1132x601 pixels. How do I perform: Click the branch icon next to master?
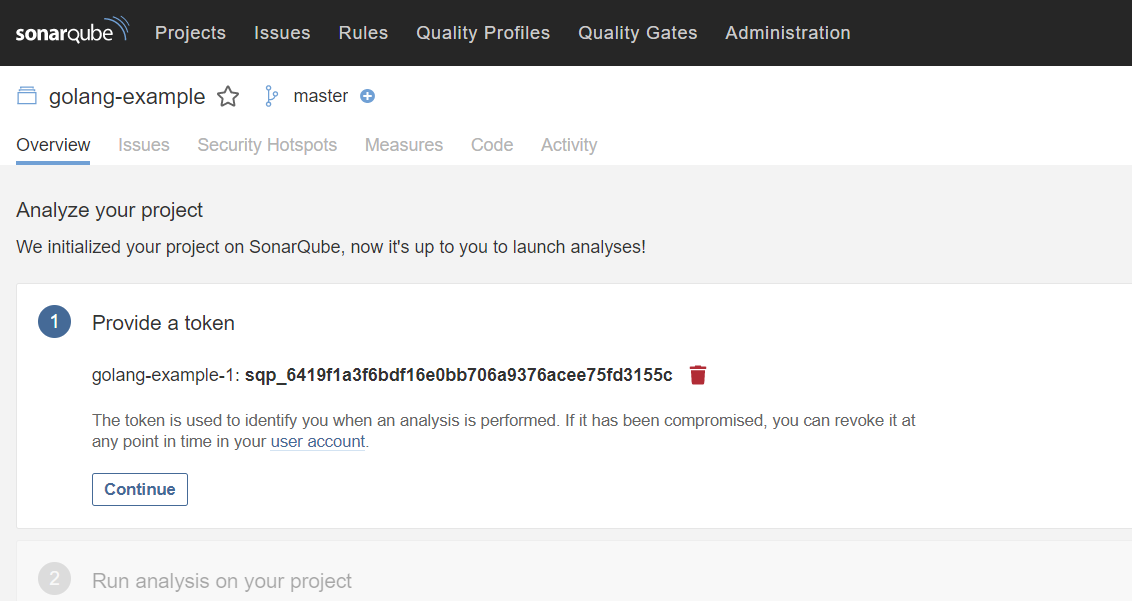(x=271, y=96)
